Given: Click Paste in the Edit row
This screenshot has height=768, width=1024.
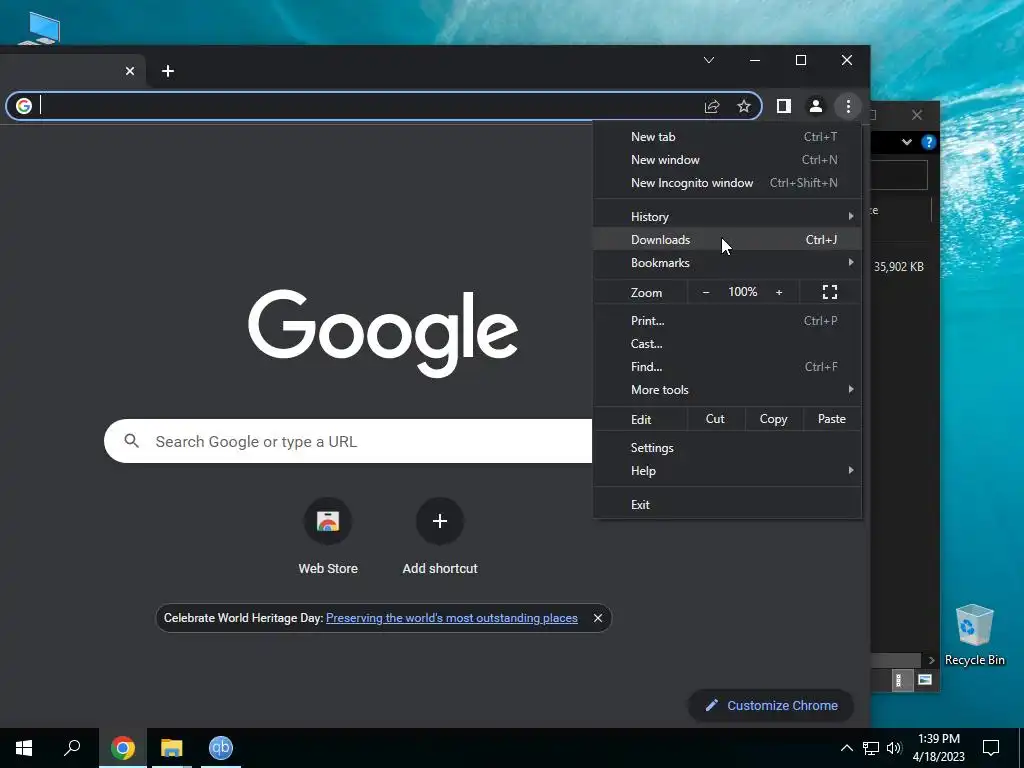Looking at the screenshot, I should (x=831, y=419).
